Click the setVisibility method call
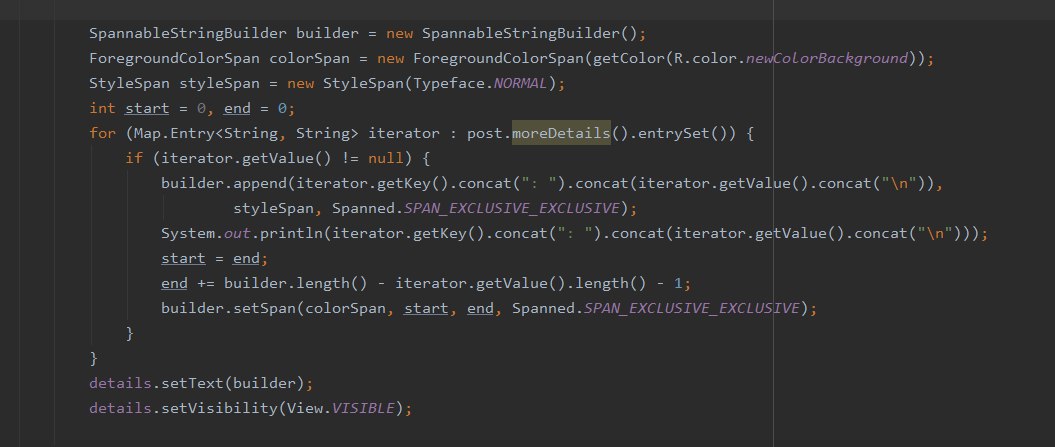 coord(219,408)
